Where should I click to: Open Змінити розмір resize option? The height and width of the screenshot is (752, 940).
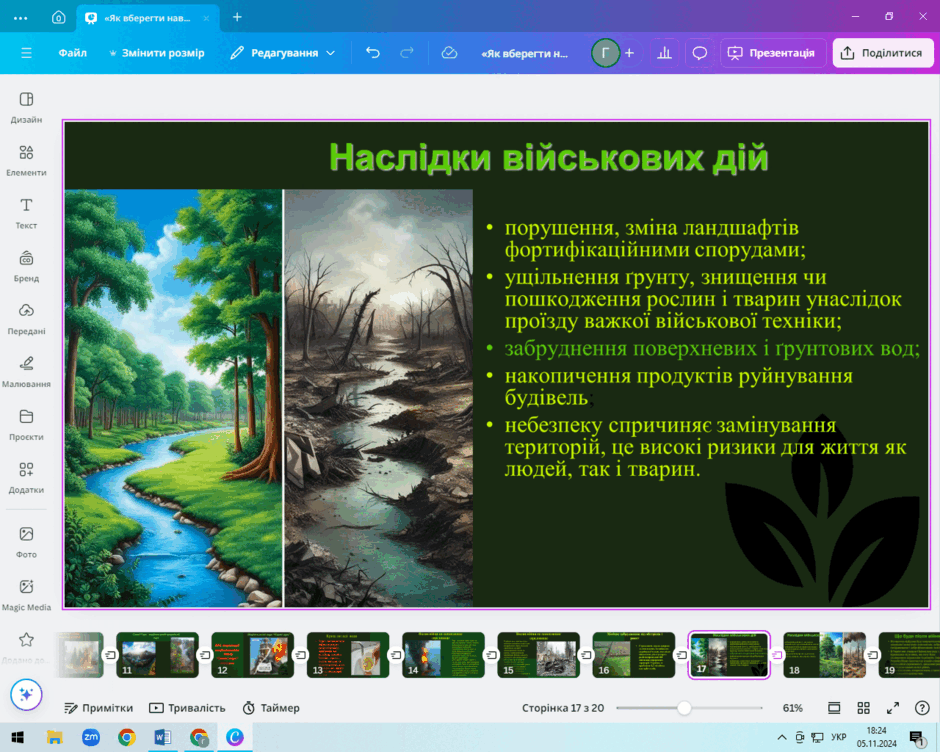coord(156,53)
